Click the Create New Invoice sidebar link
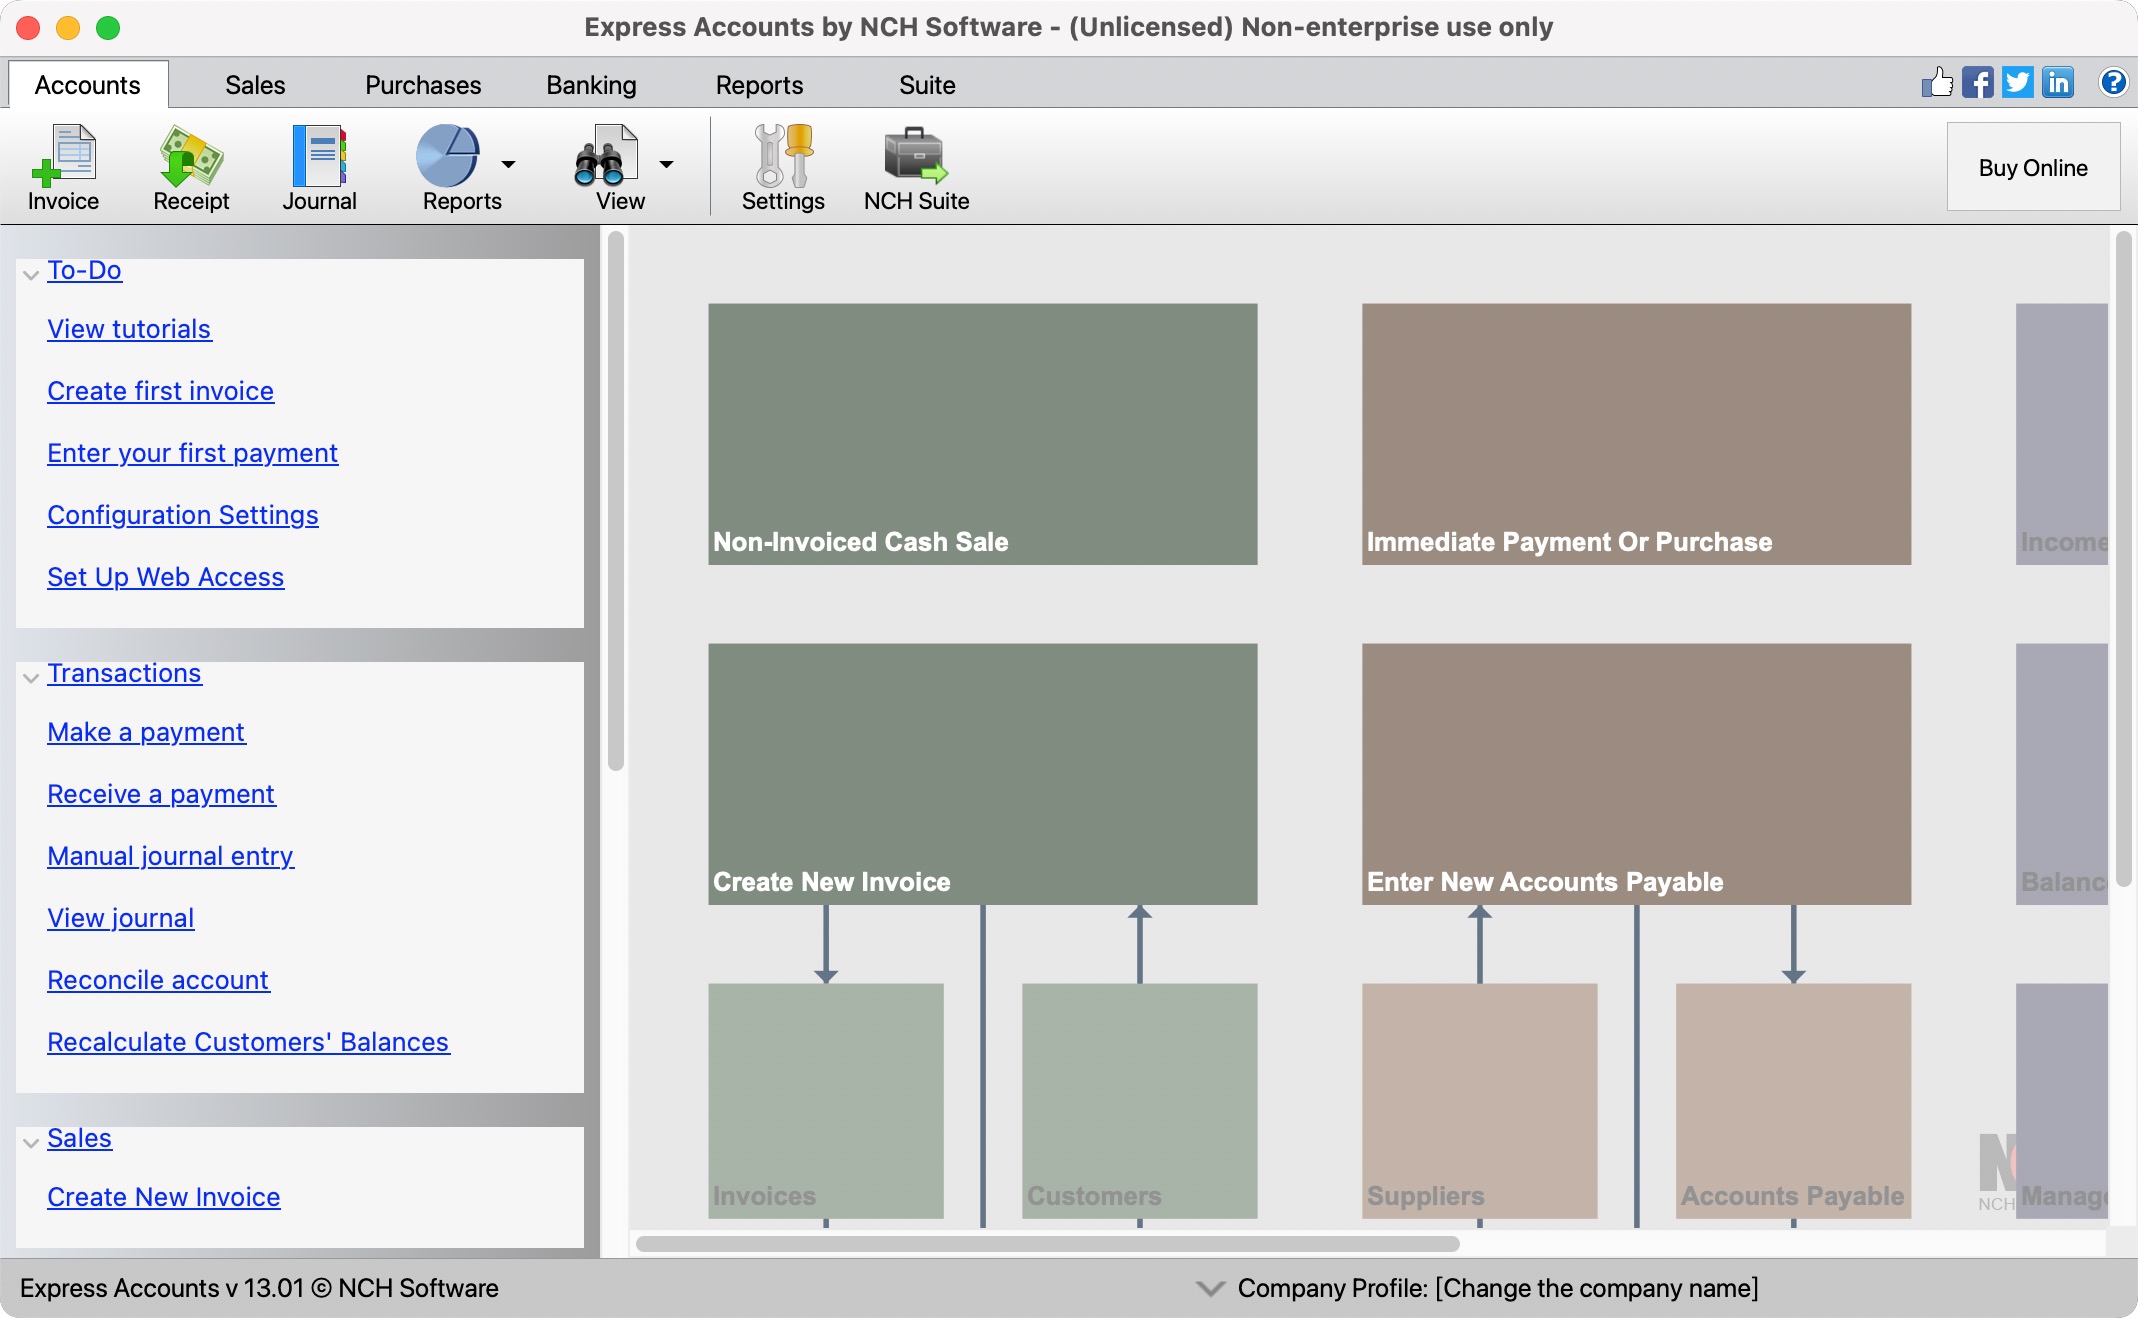 click(163, 1197)
